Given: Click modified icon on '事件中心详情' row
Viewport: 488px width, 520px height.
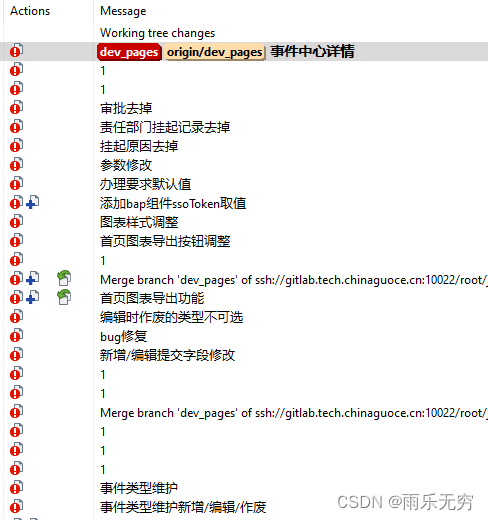Looking at the screenshot, I should (16, 51).
